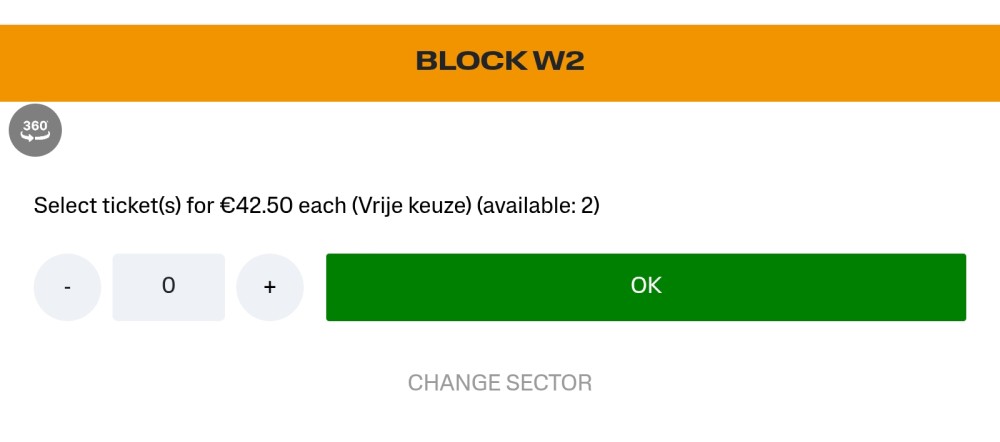Image resolution: width=1000 pixels, height=442 pixels.
Task: Click the round plus stepper button
Action: pyautogui.click(x=270, y=287)
